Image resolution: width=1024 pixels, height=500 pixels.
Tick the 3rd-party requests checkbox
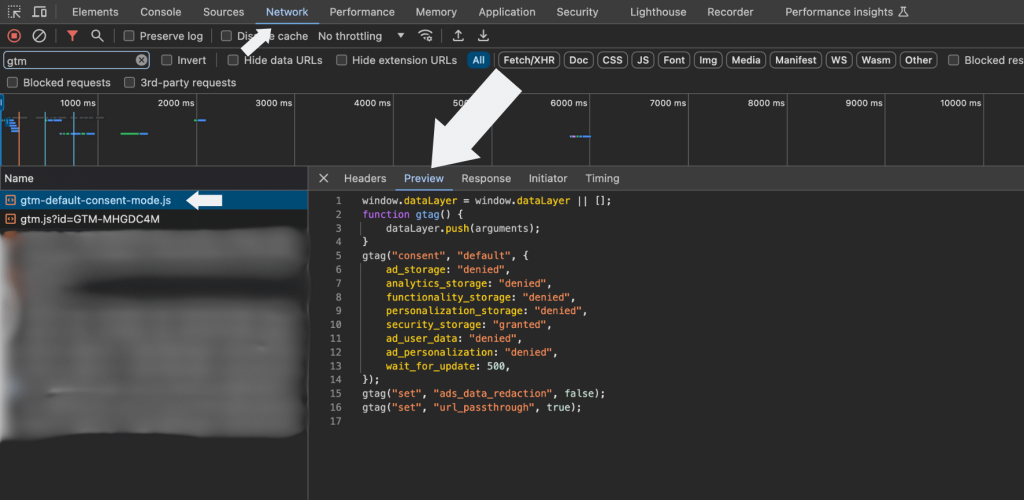(130, 82)
